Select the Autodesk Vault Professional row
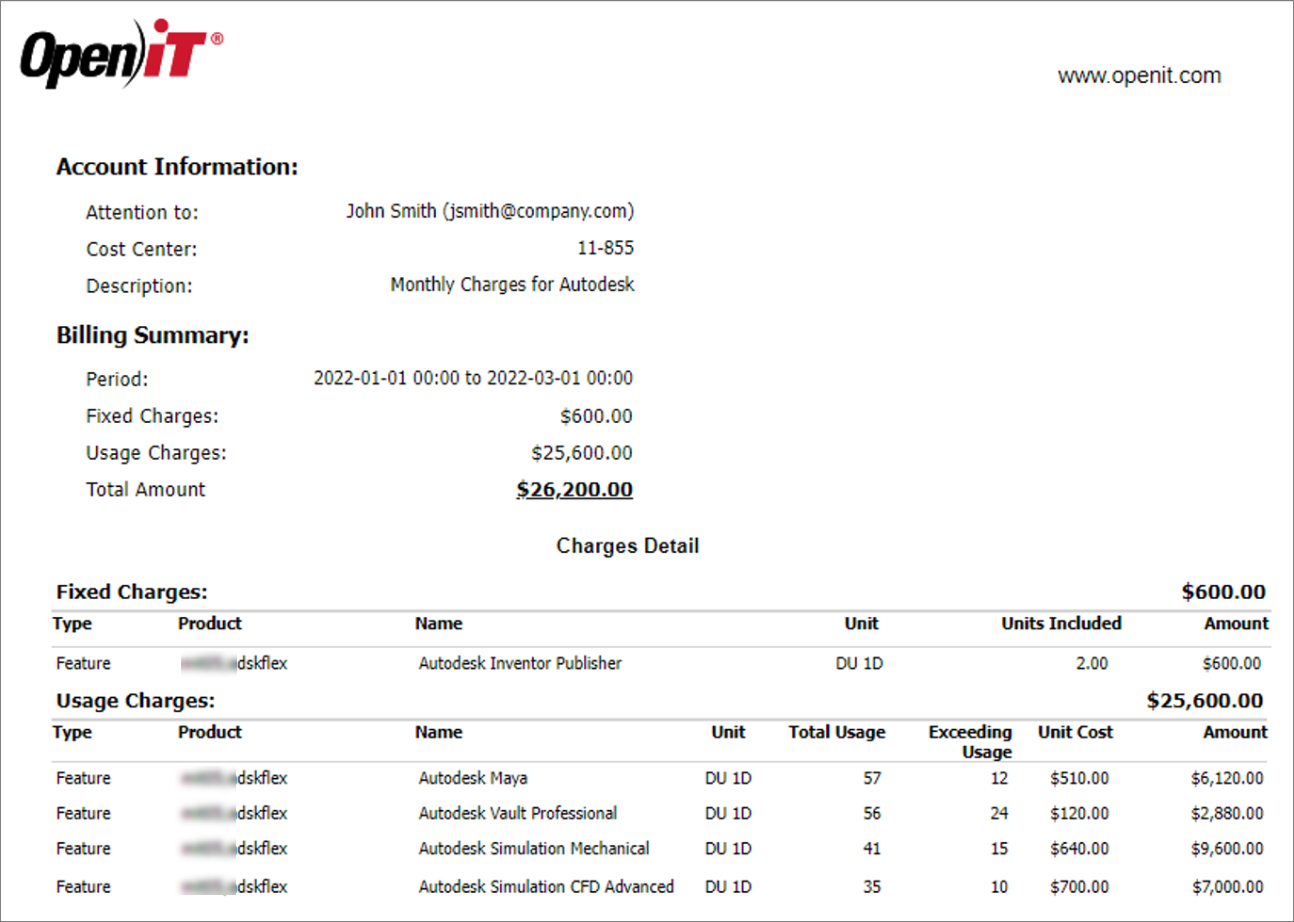This screenshot has height=922, width=1294. 516,813
